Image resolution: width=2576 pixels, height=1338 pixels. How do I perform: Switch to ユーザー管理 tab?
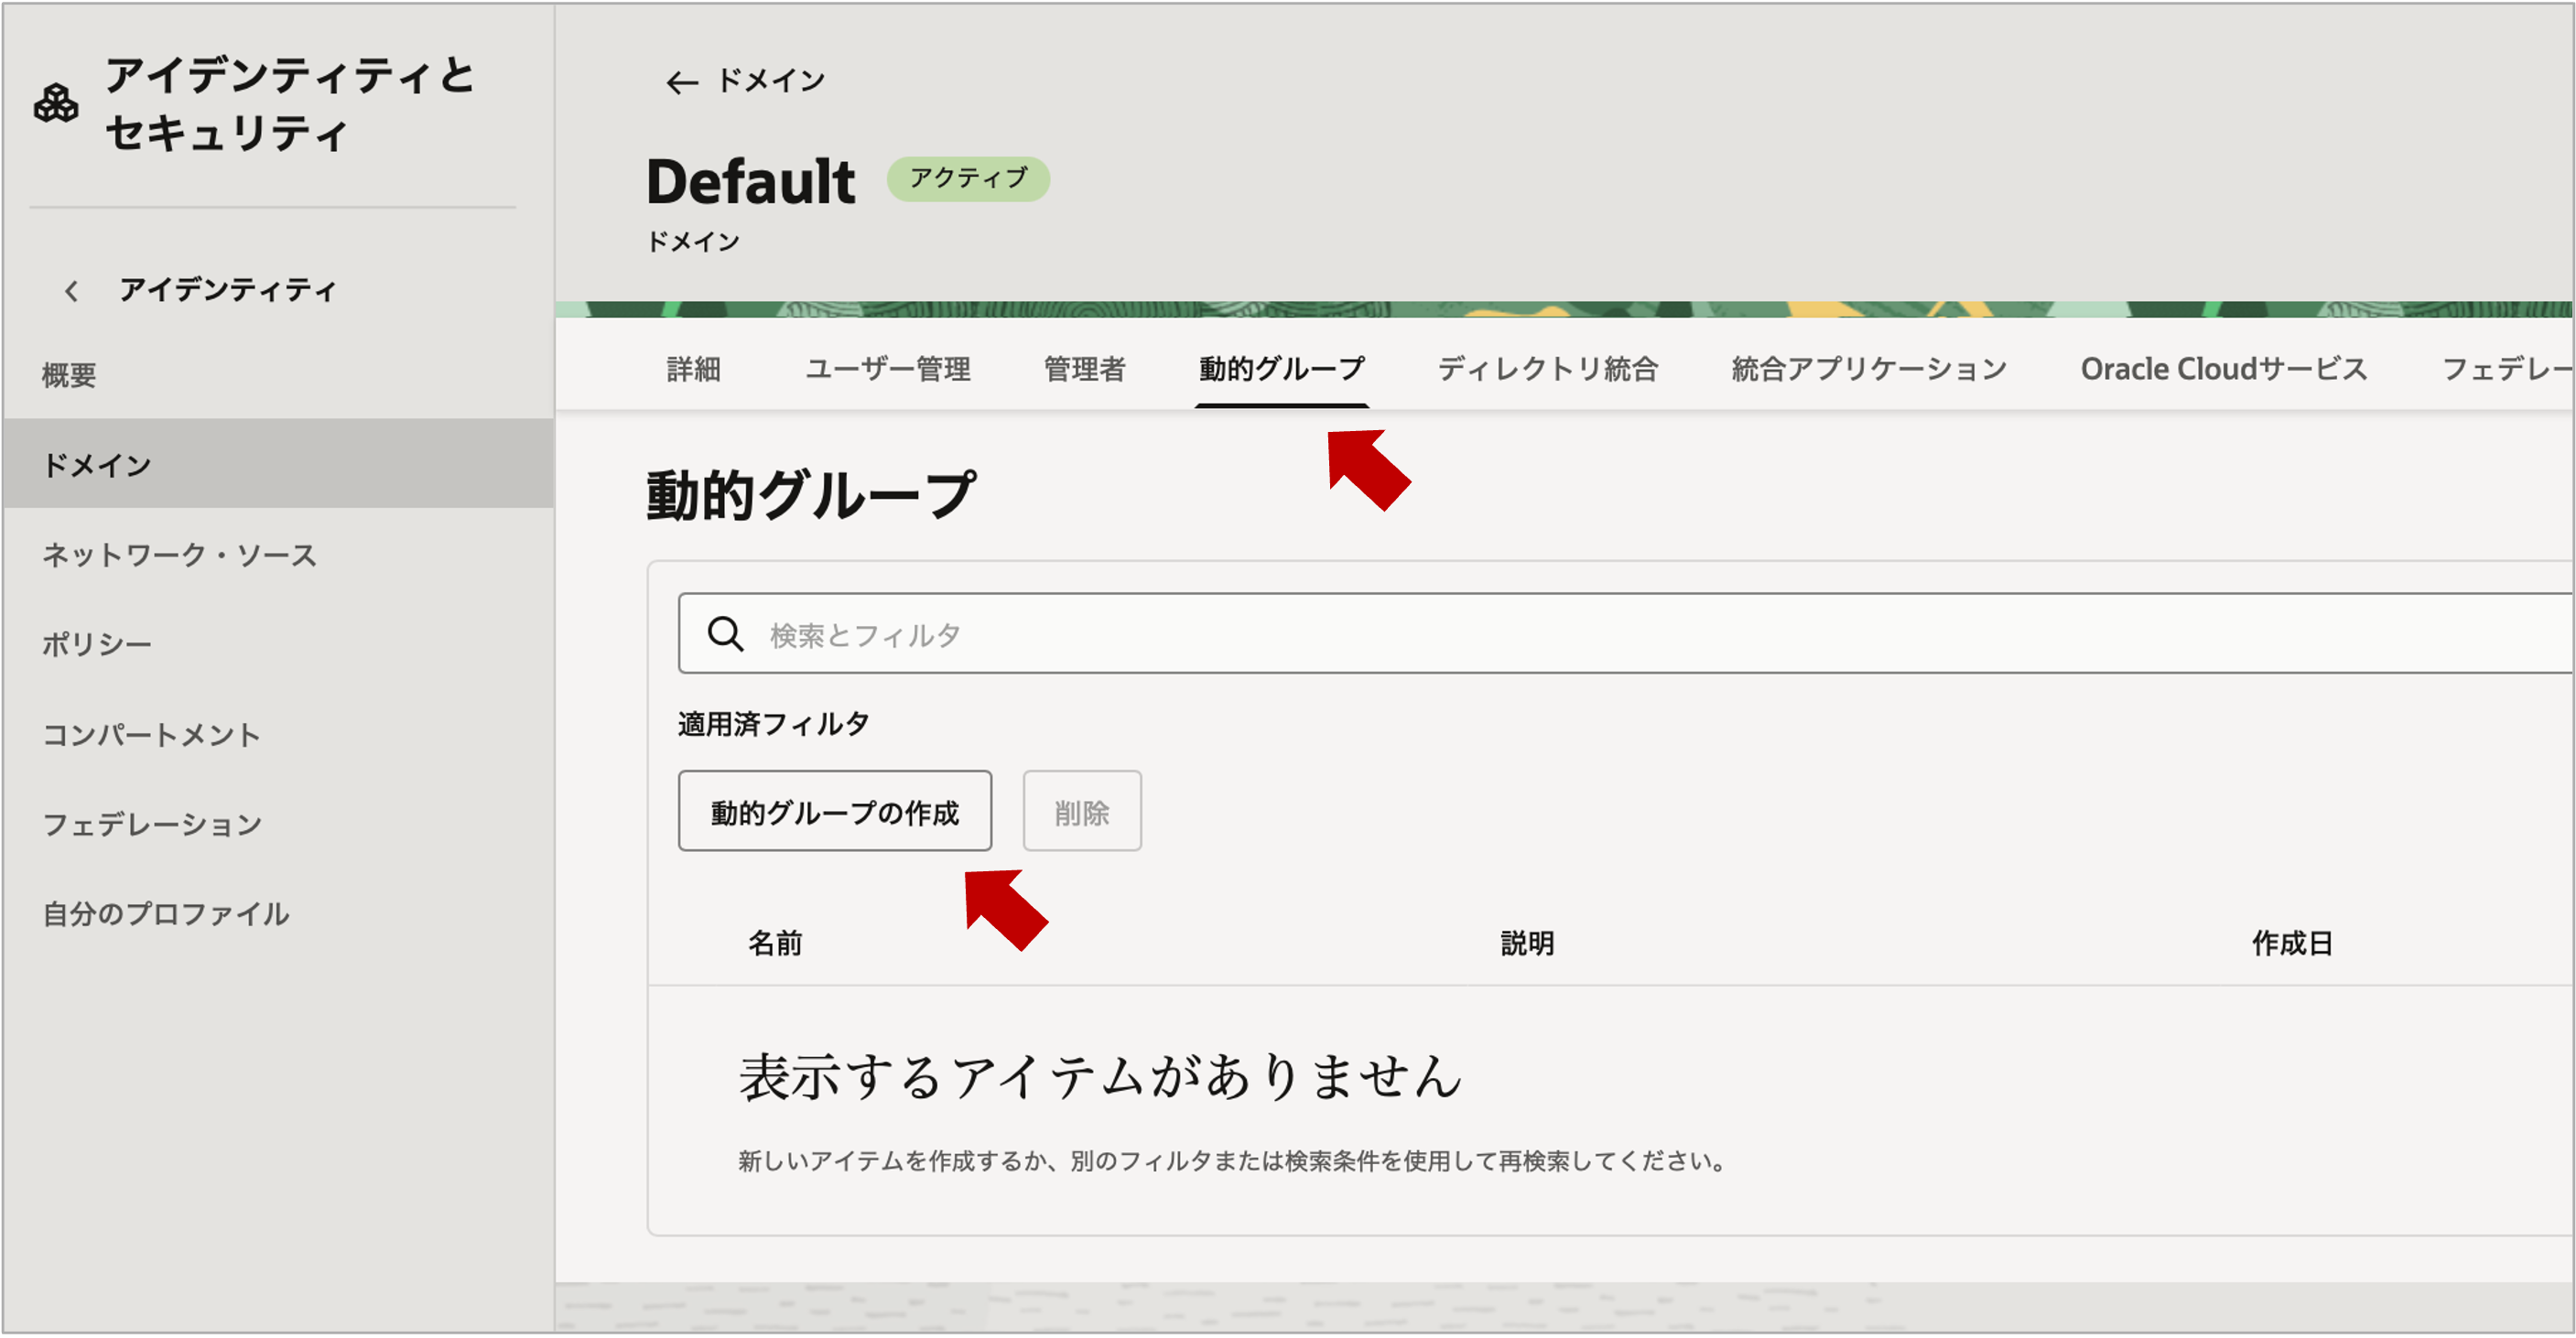[887, 369]
